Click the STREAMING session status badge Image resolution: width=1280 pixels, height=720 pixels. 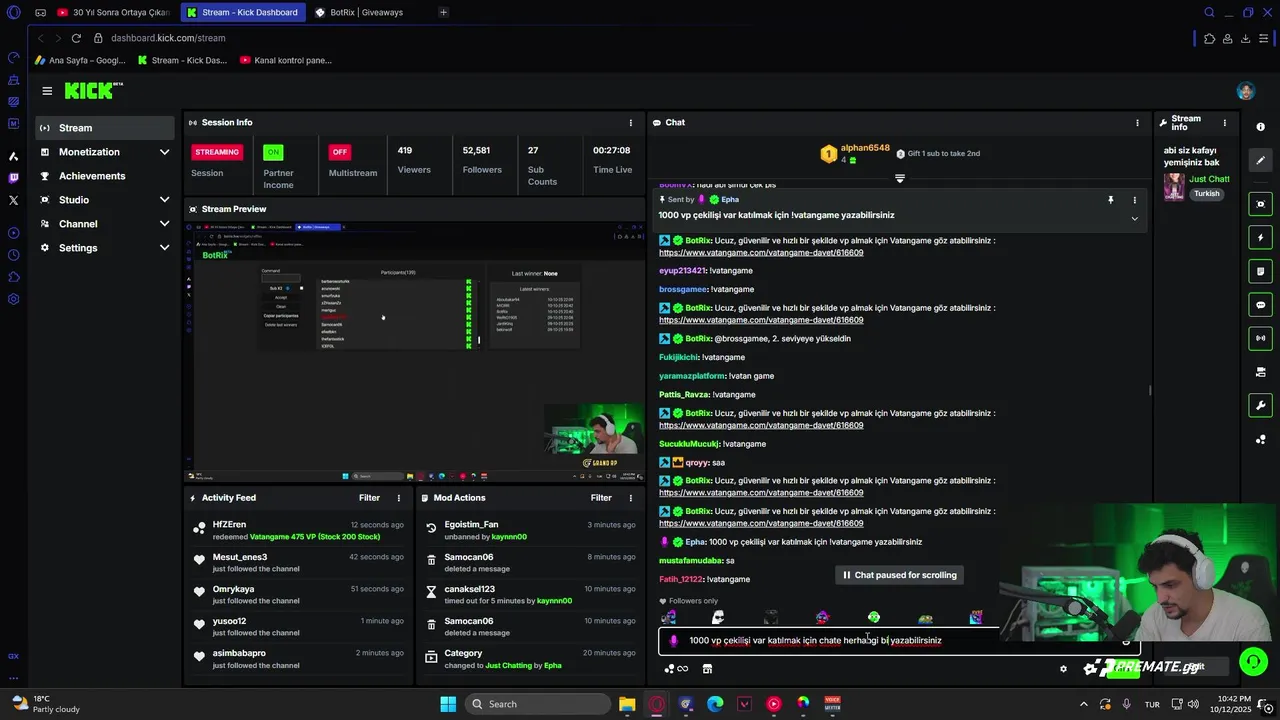217,152
